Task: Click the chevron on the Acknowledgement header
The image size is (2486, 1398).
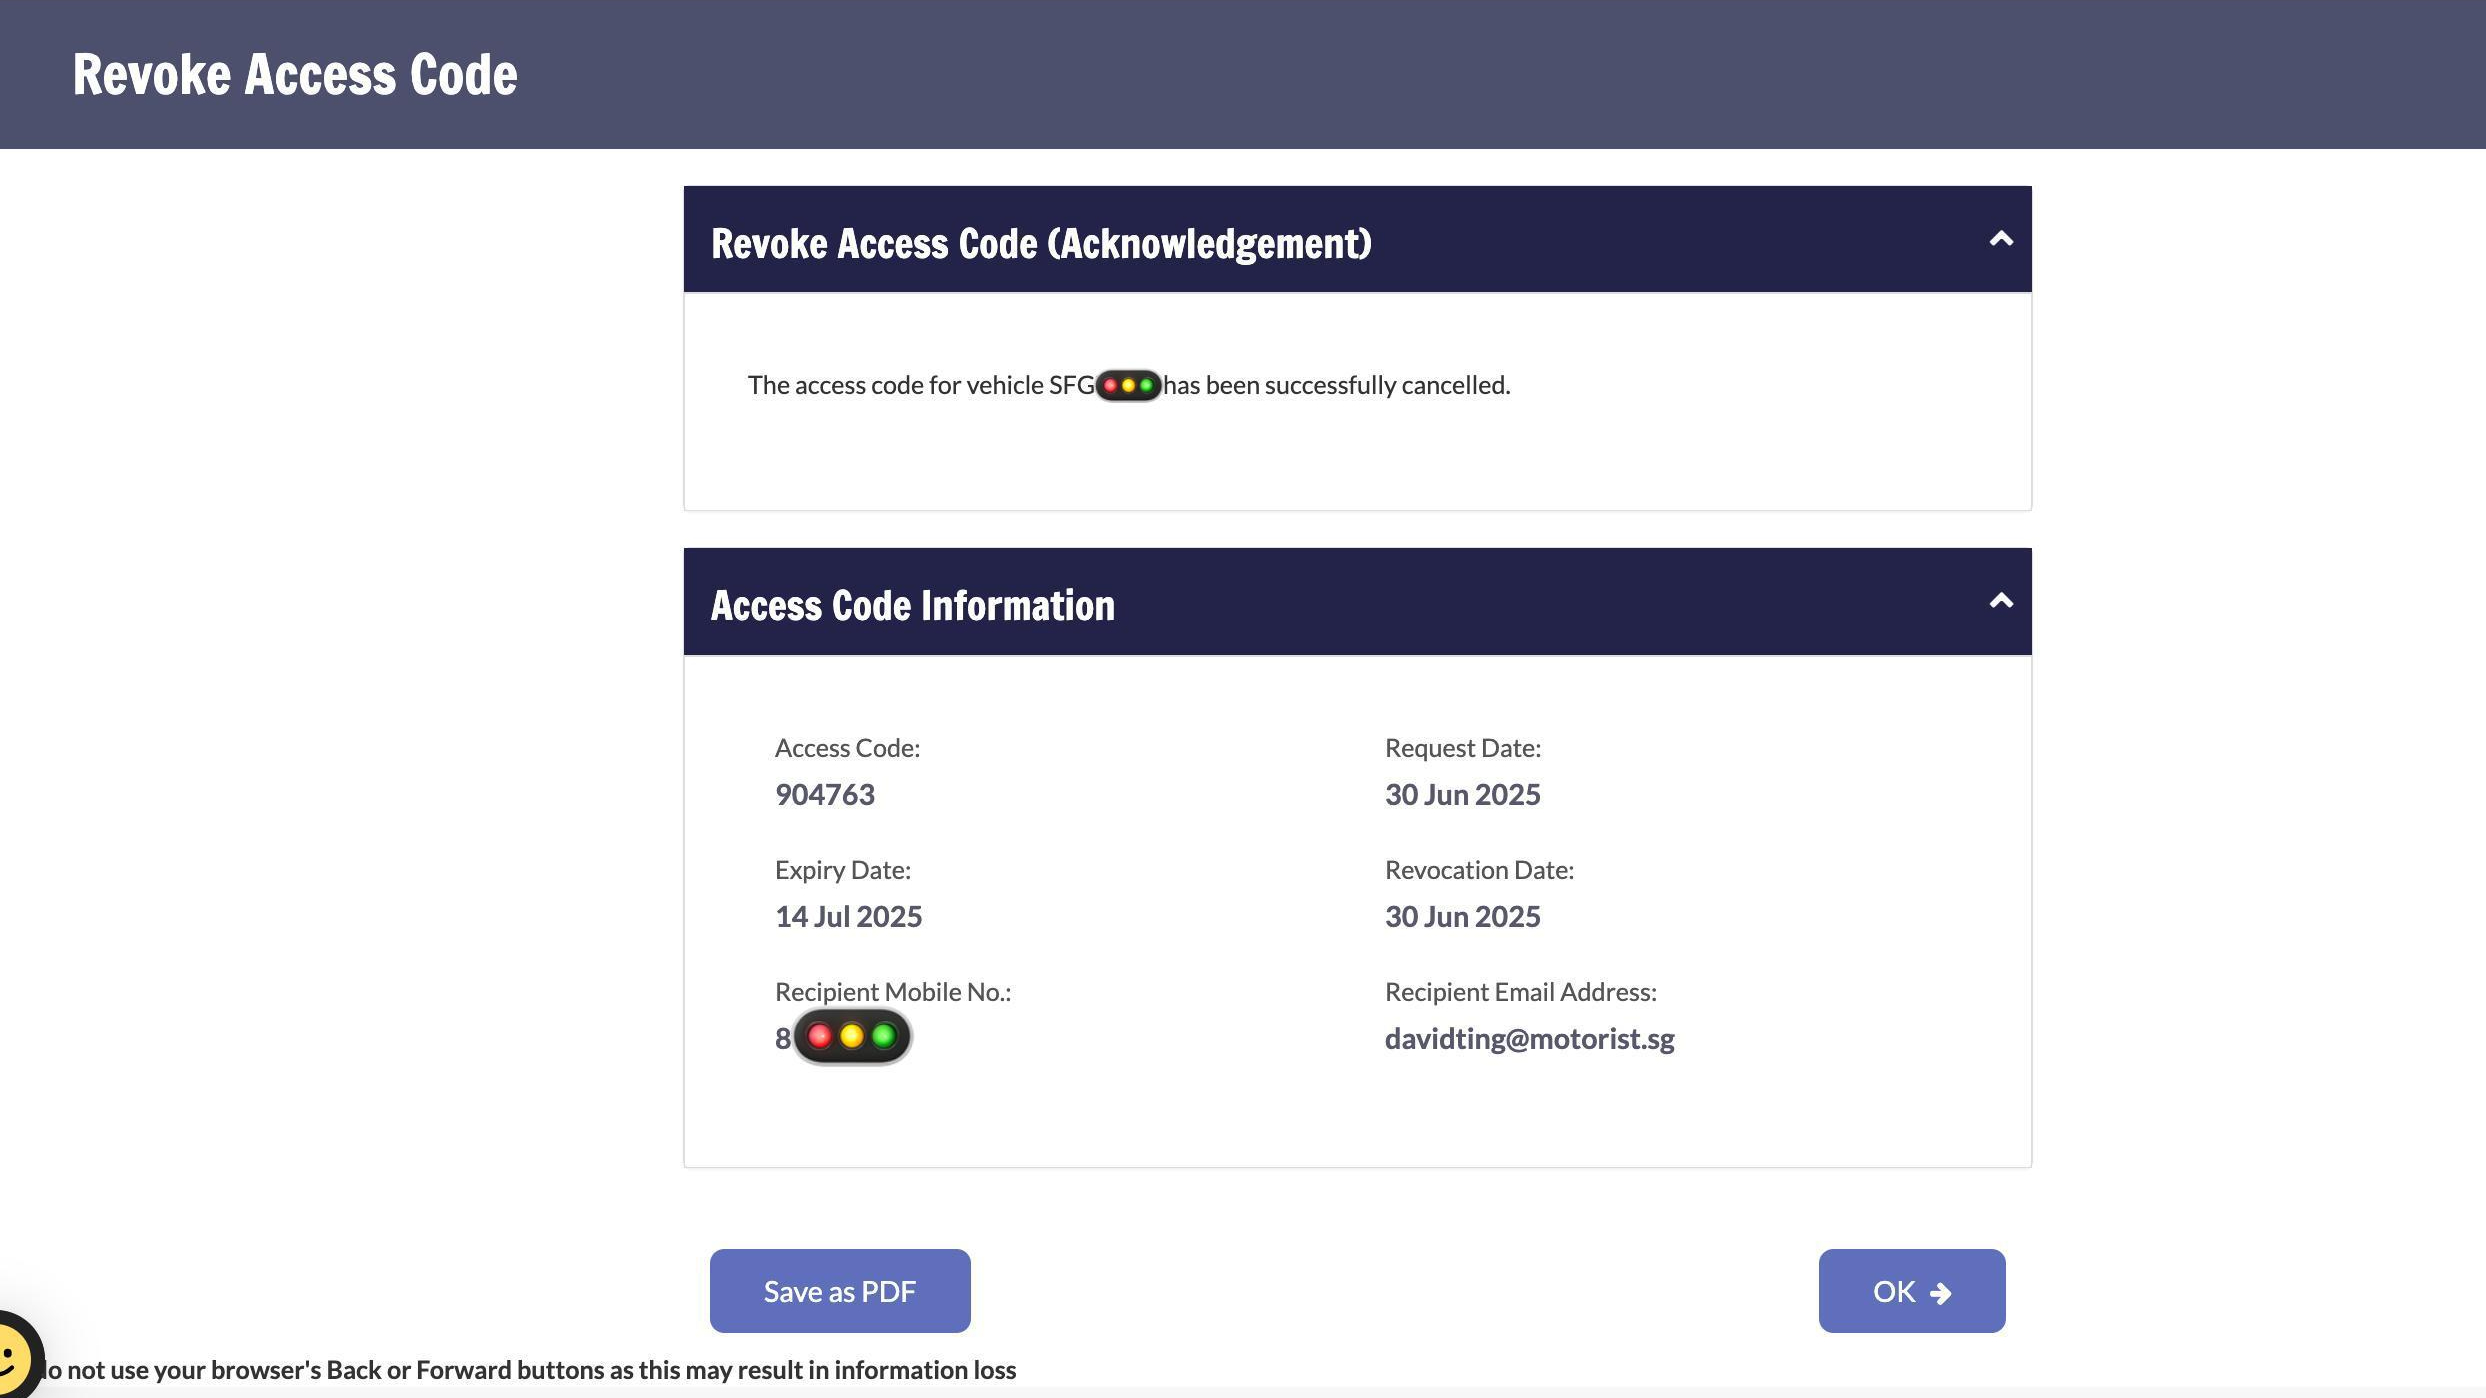Action: coord(2000,239)
